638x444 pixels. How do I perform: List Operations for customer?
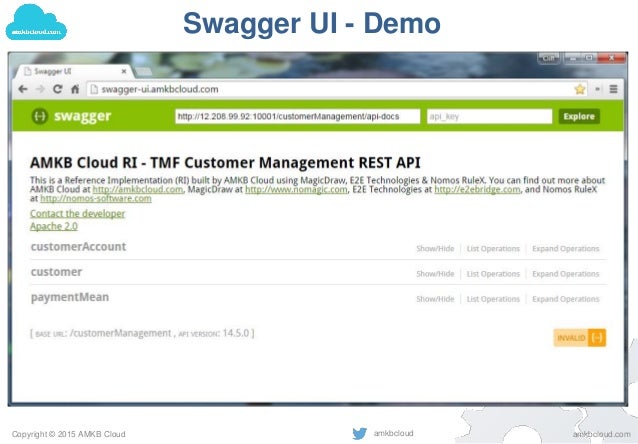click(x=493, y=274)
